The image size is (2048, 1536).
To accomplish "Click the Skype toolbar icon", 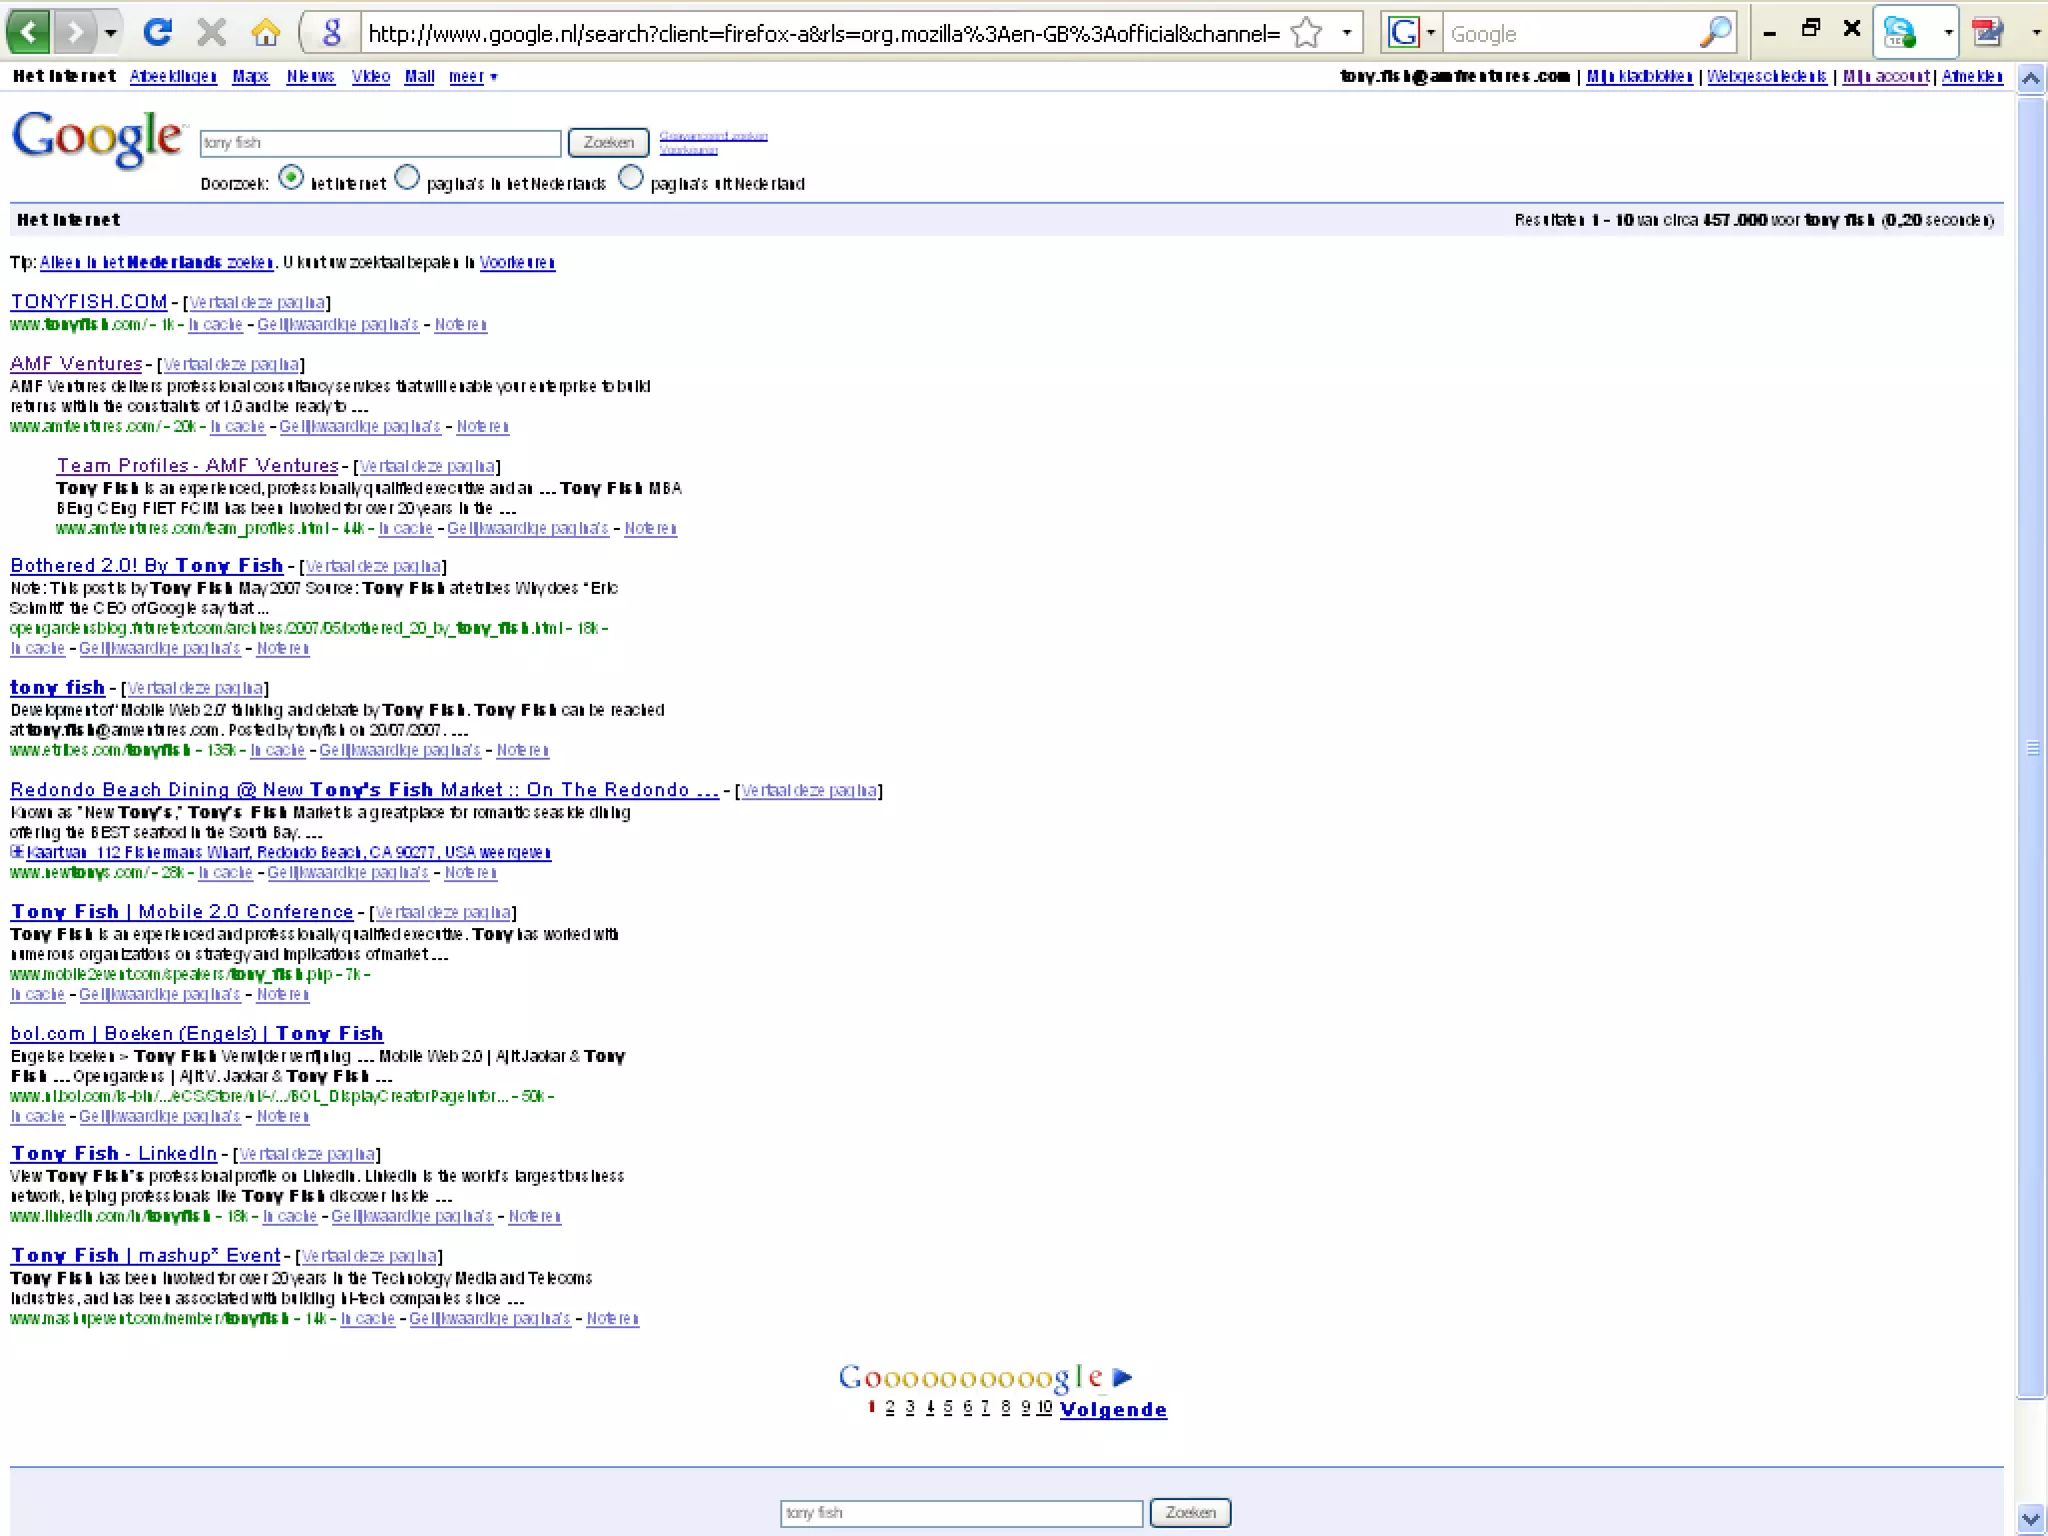I will coord(1899,33).
